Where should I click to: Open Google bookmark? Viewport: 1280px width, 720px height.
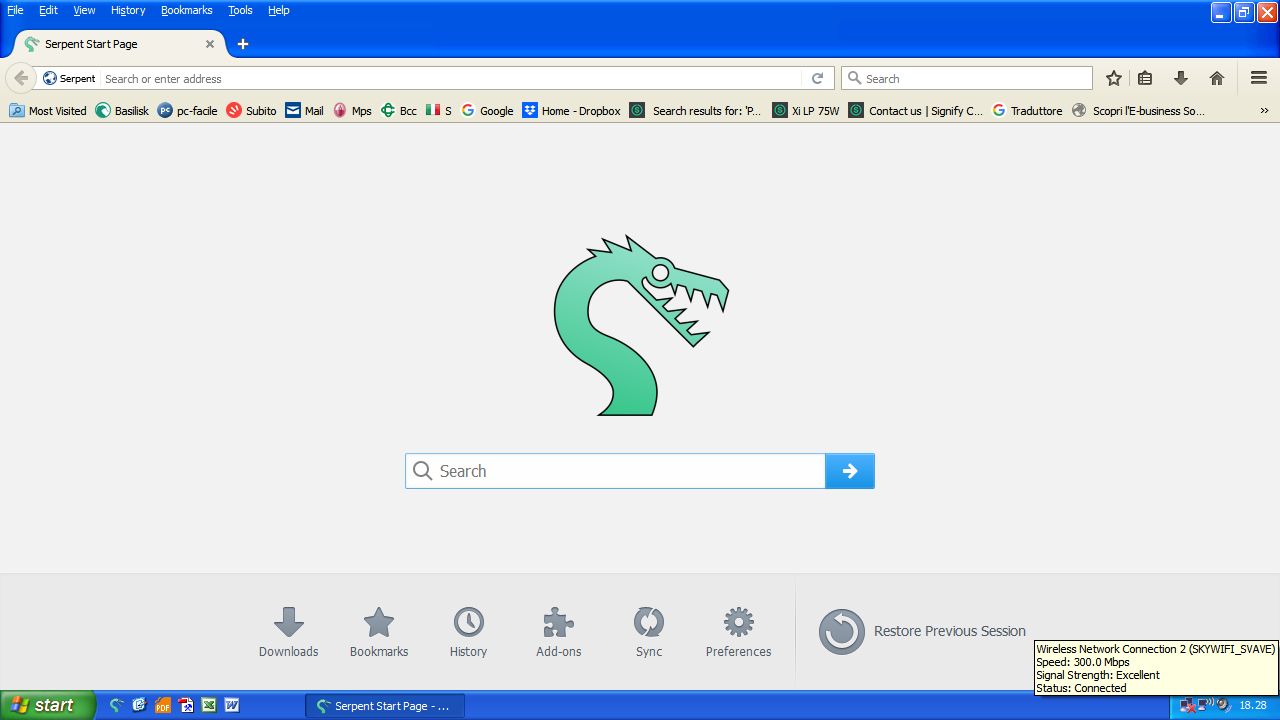click(x=487, y=111)
